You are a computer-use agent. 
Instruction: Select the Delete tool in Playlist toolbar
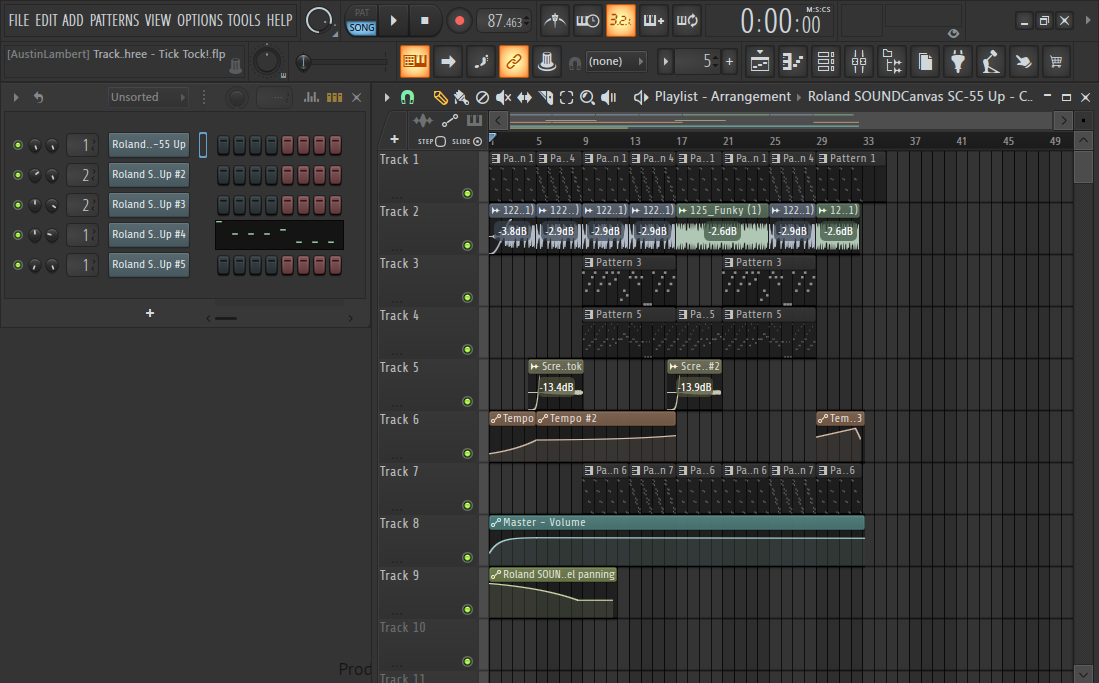click(x=482, y=97)
